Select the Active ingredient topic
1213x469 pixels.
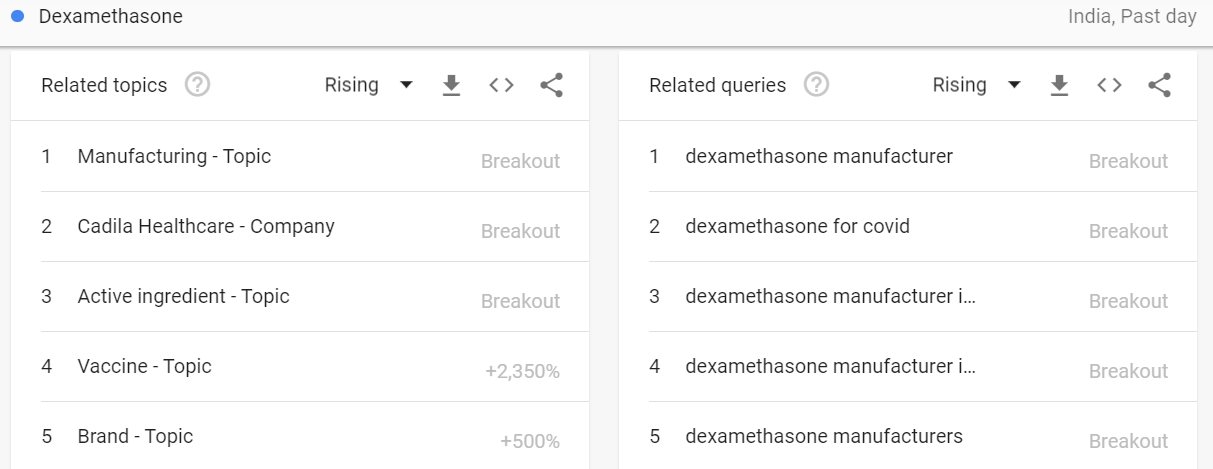point(183,297)
